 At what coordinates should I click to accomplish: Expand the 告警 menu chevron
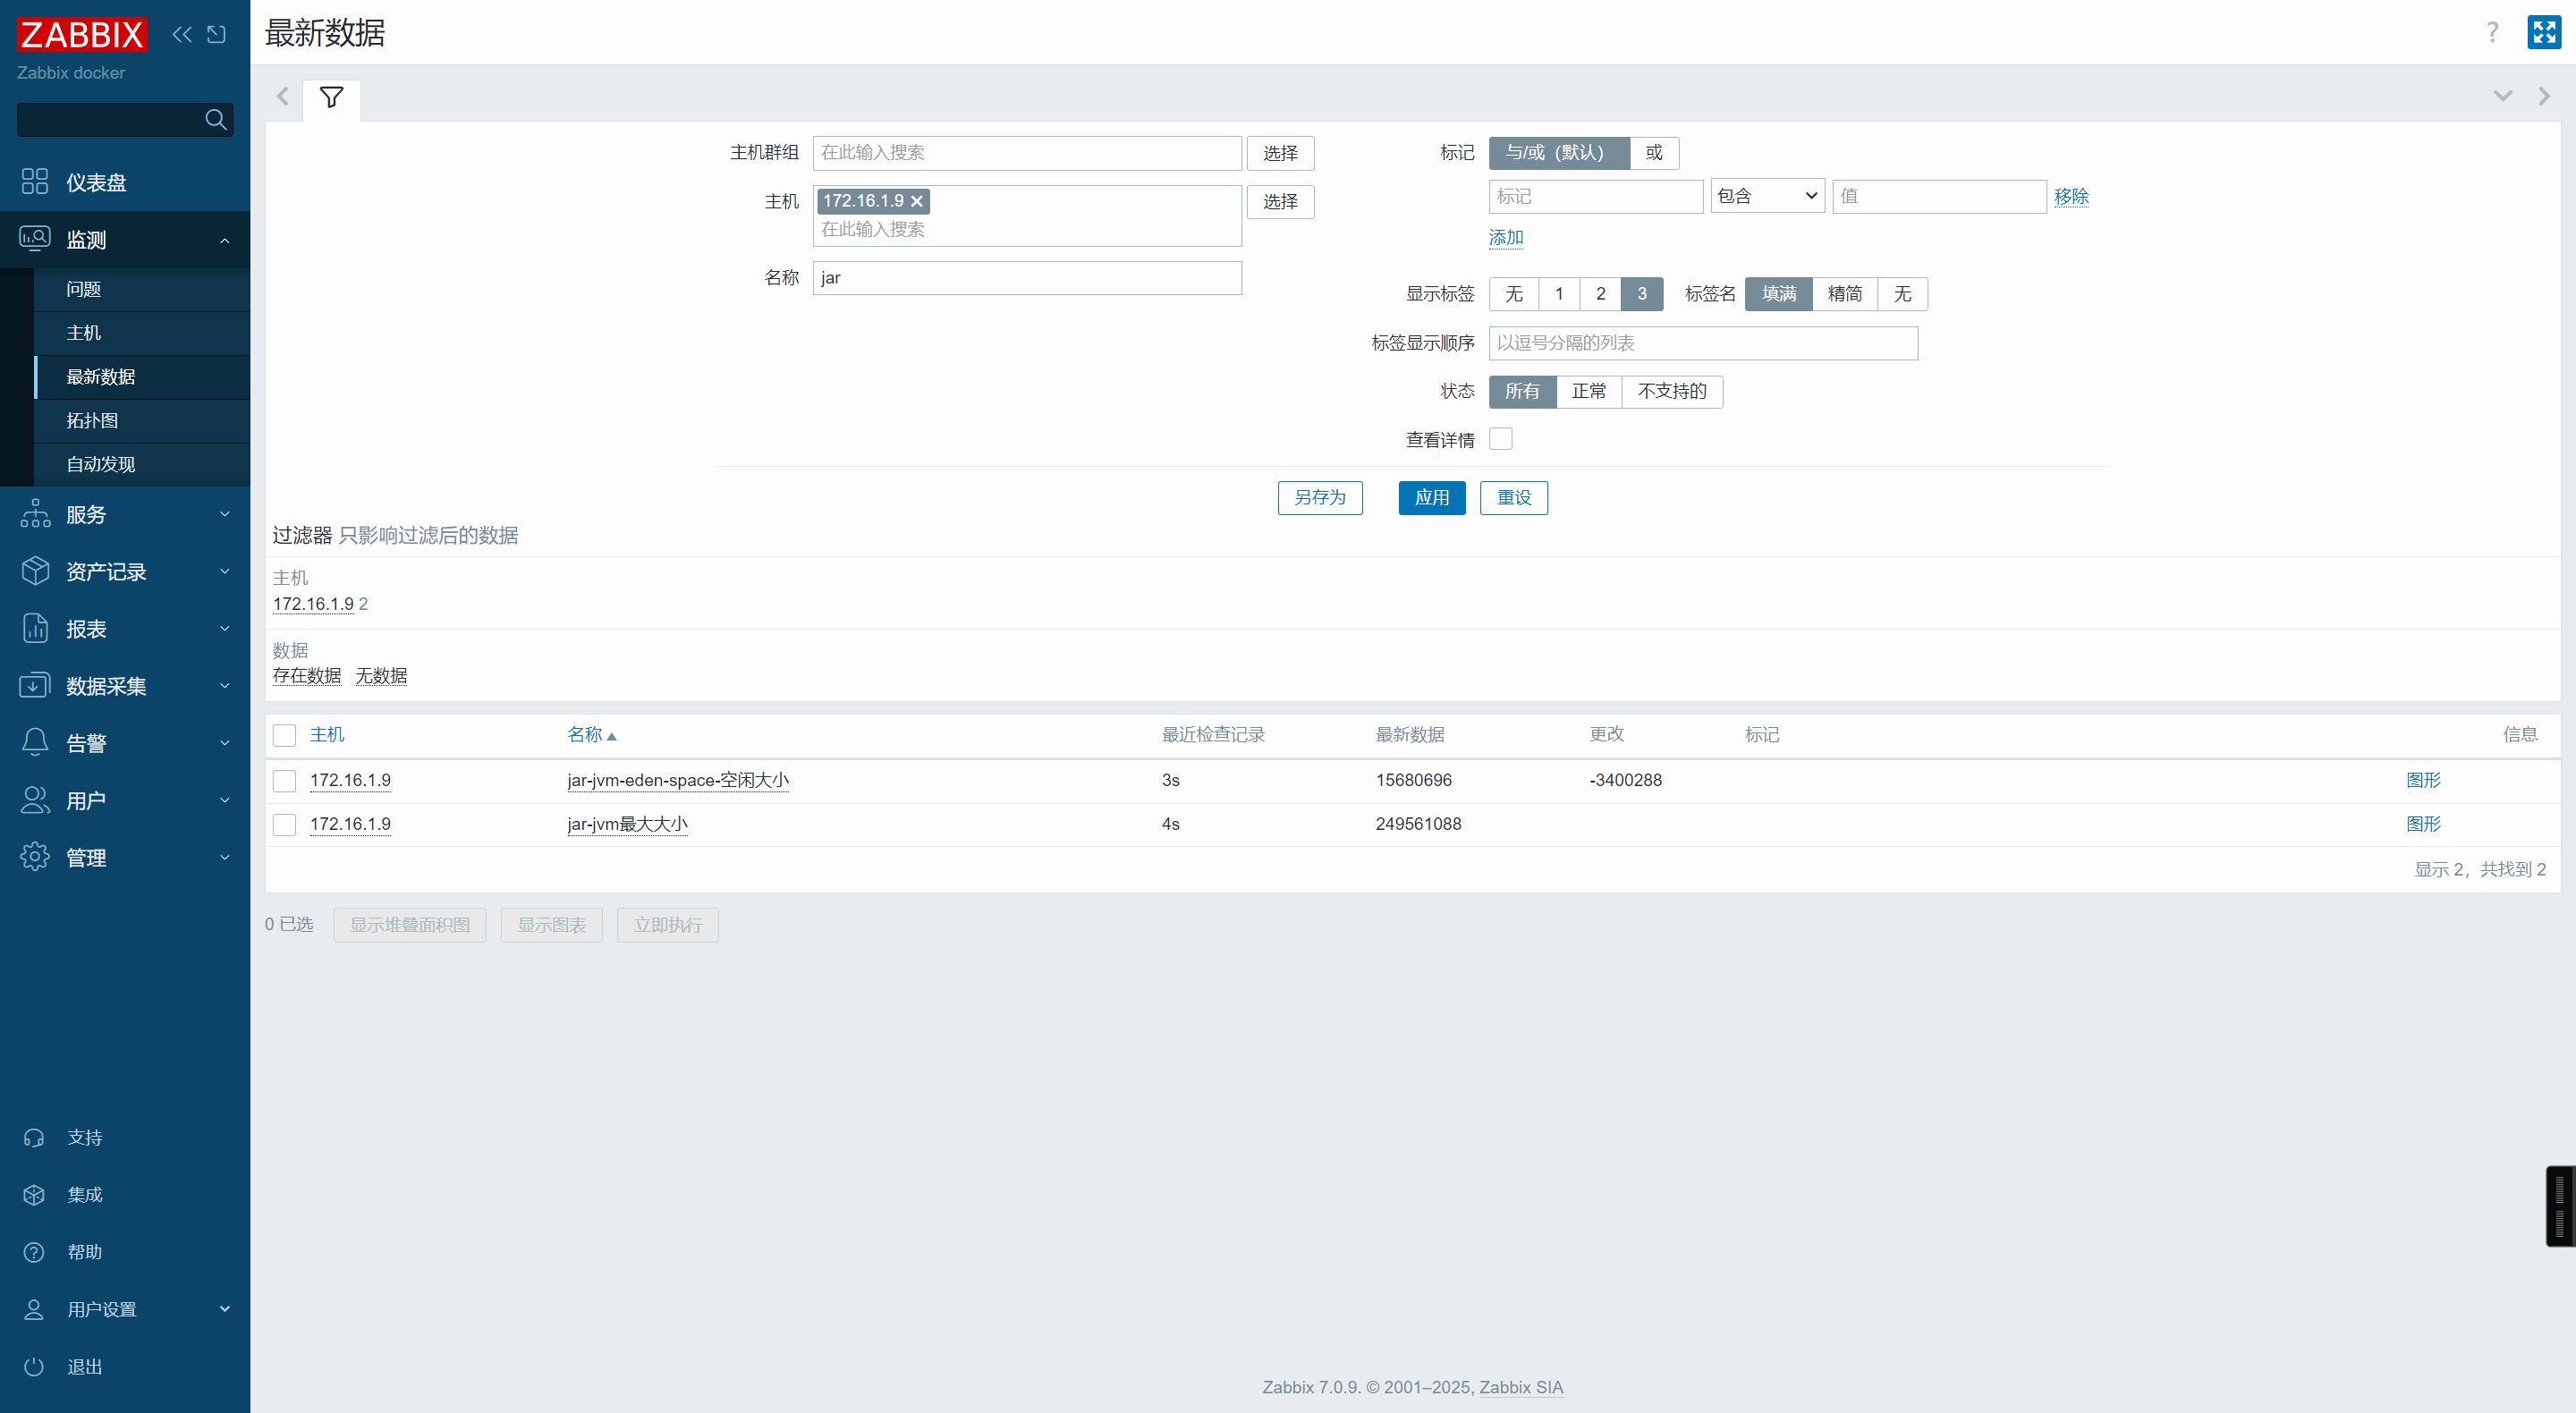(x=225, y=742)
